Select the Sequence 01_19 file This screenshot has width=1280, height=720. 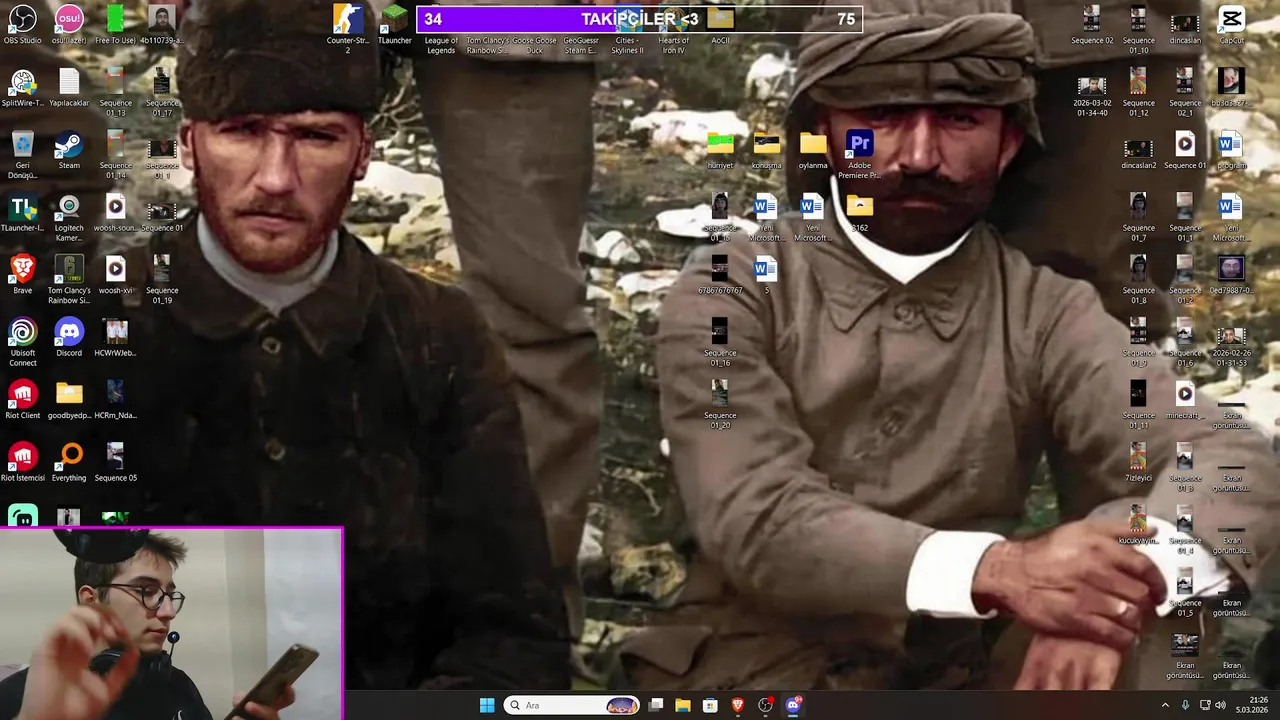(x=162, y=280)
